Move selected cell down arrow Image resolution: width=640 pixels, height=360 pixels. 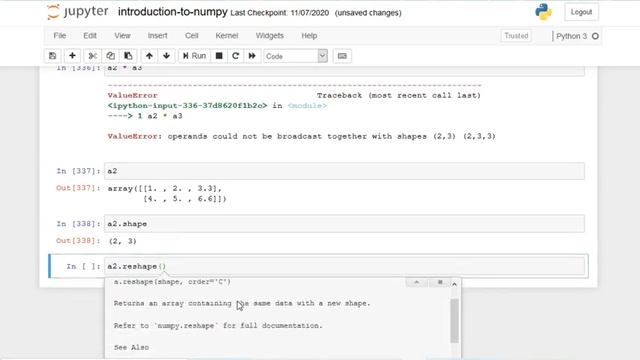tap(167, 56)
